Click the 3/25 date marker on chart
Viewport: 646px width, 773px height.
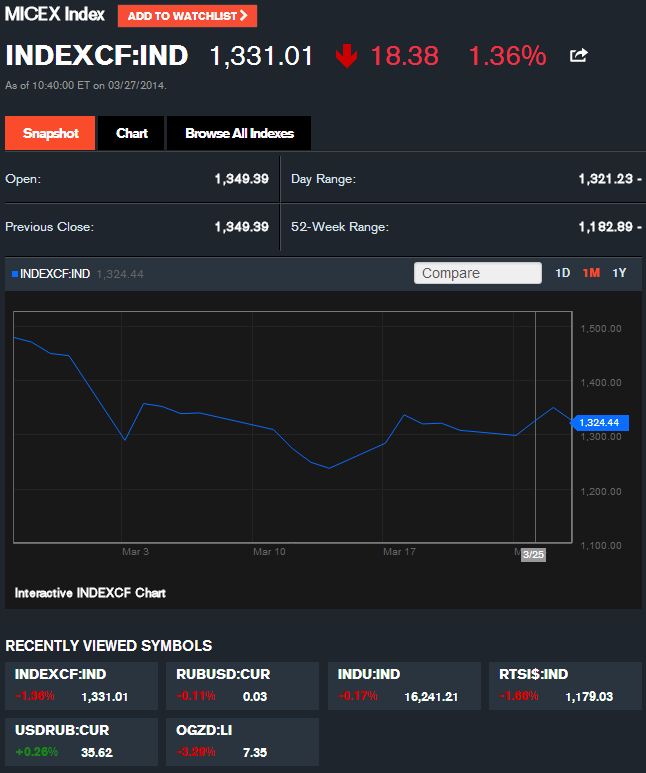tap(533, 555)
